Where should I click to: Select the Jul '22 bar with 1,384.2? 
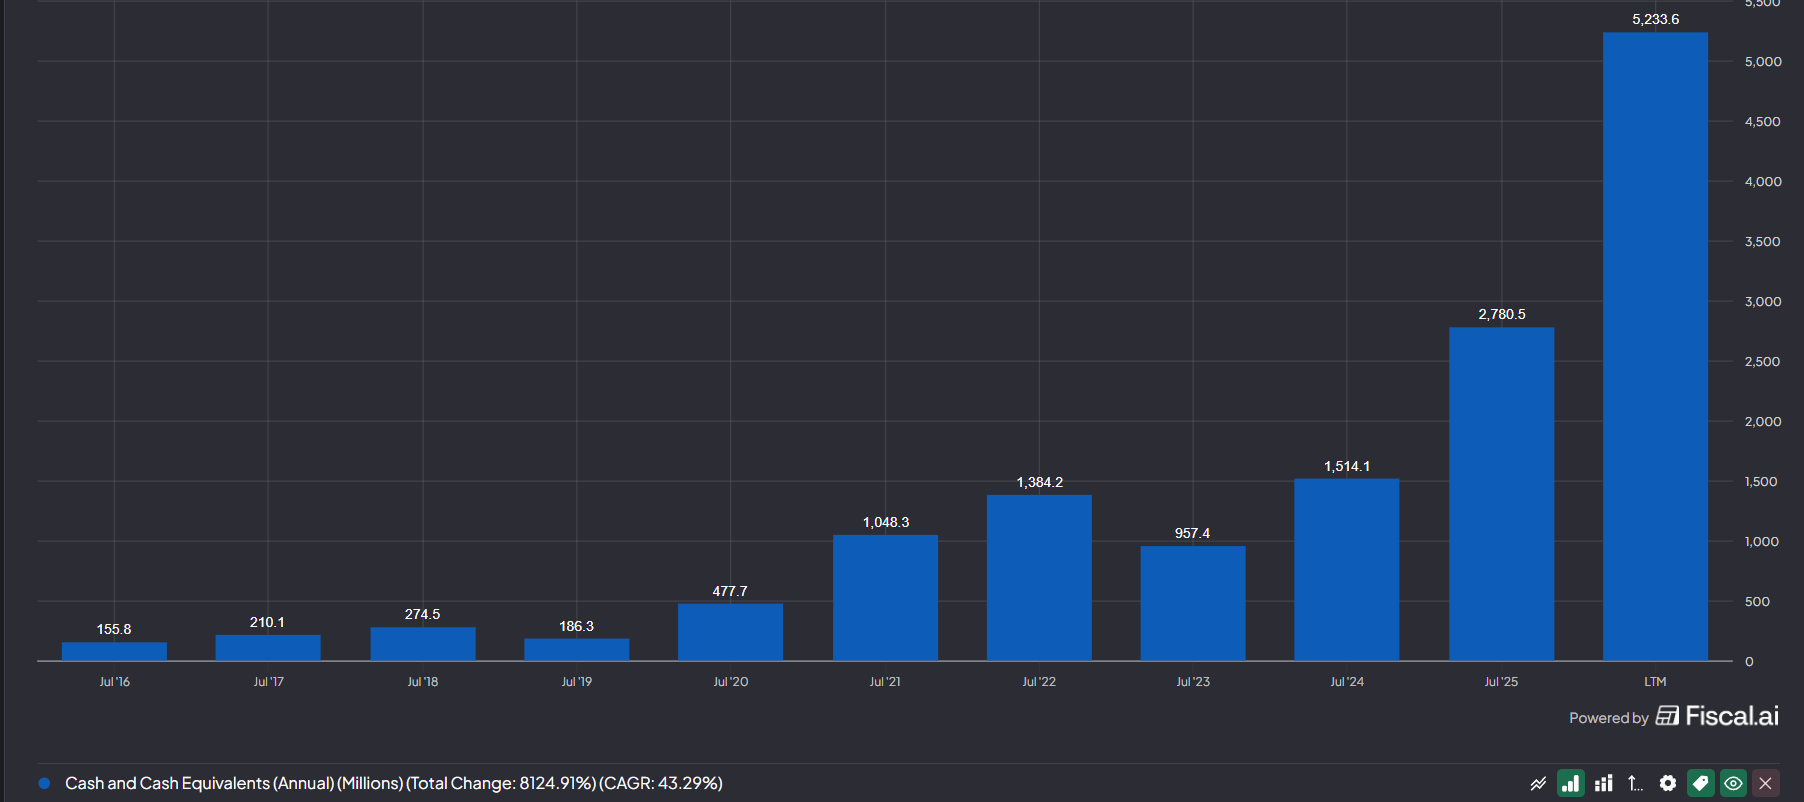coord(1039,578)
